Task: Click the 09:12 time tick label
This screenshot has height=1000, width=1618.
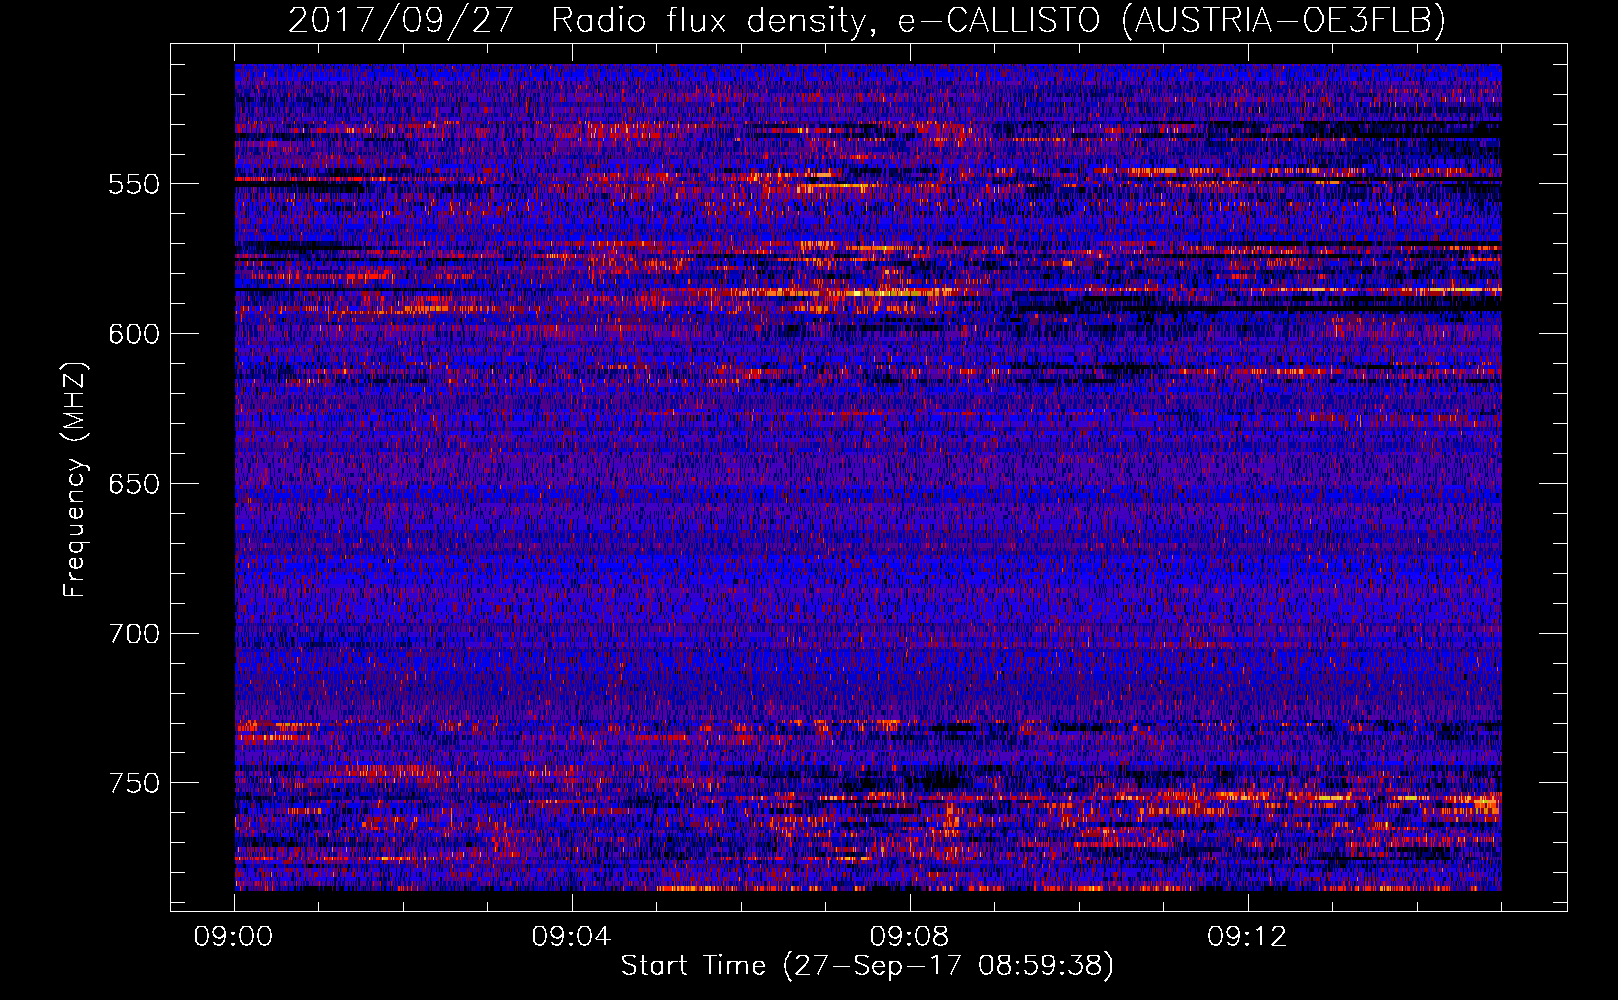Action: pyautogui.click(x=1247, y=937)
